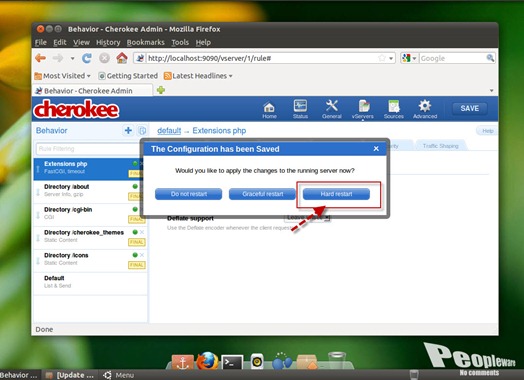Launch Firefox from the dock

click(207, 361)
